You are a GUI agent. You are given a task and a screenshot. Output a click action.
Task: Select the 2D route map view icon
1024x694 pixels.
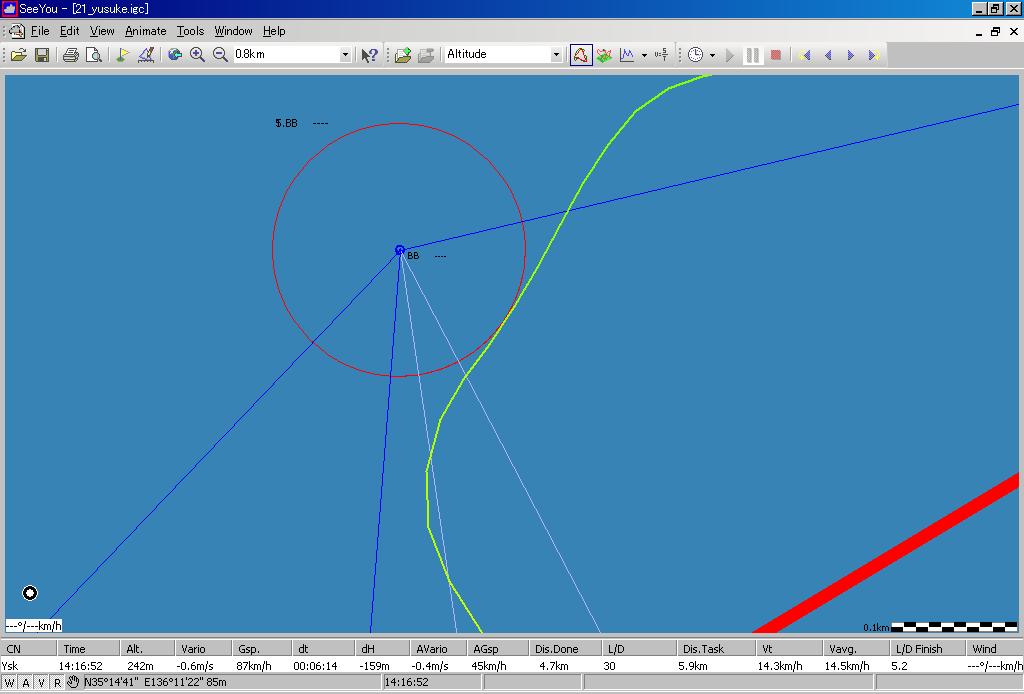tap(581, 55)
